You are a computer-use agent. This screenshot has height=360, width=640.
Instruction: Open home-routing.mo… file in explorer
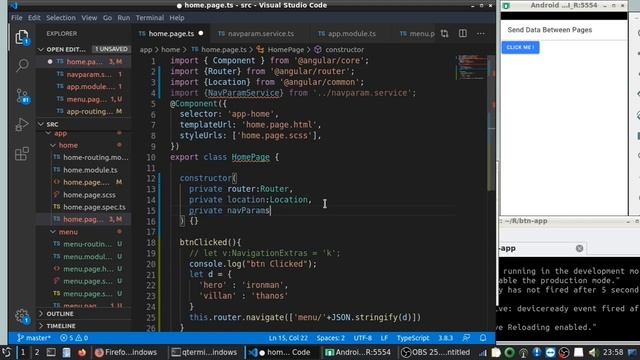pyautogui.click(x=96, y=158)
